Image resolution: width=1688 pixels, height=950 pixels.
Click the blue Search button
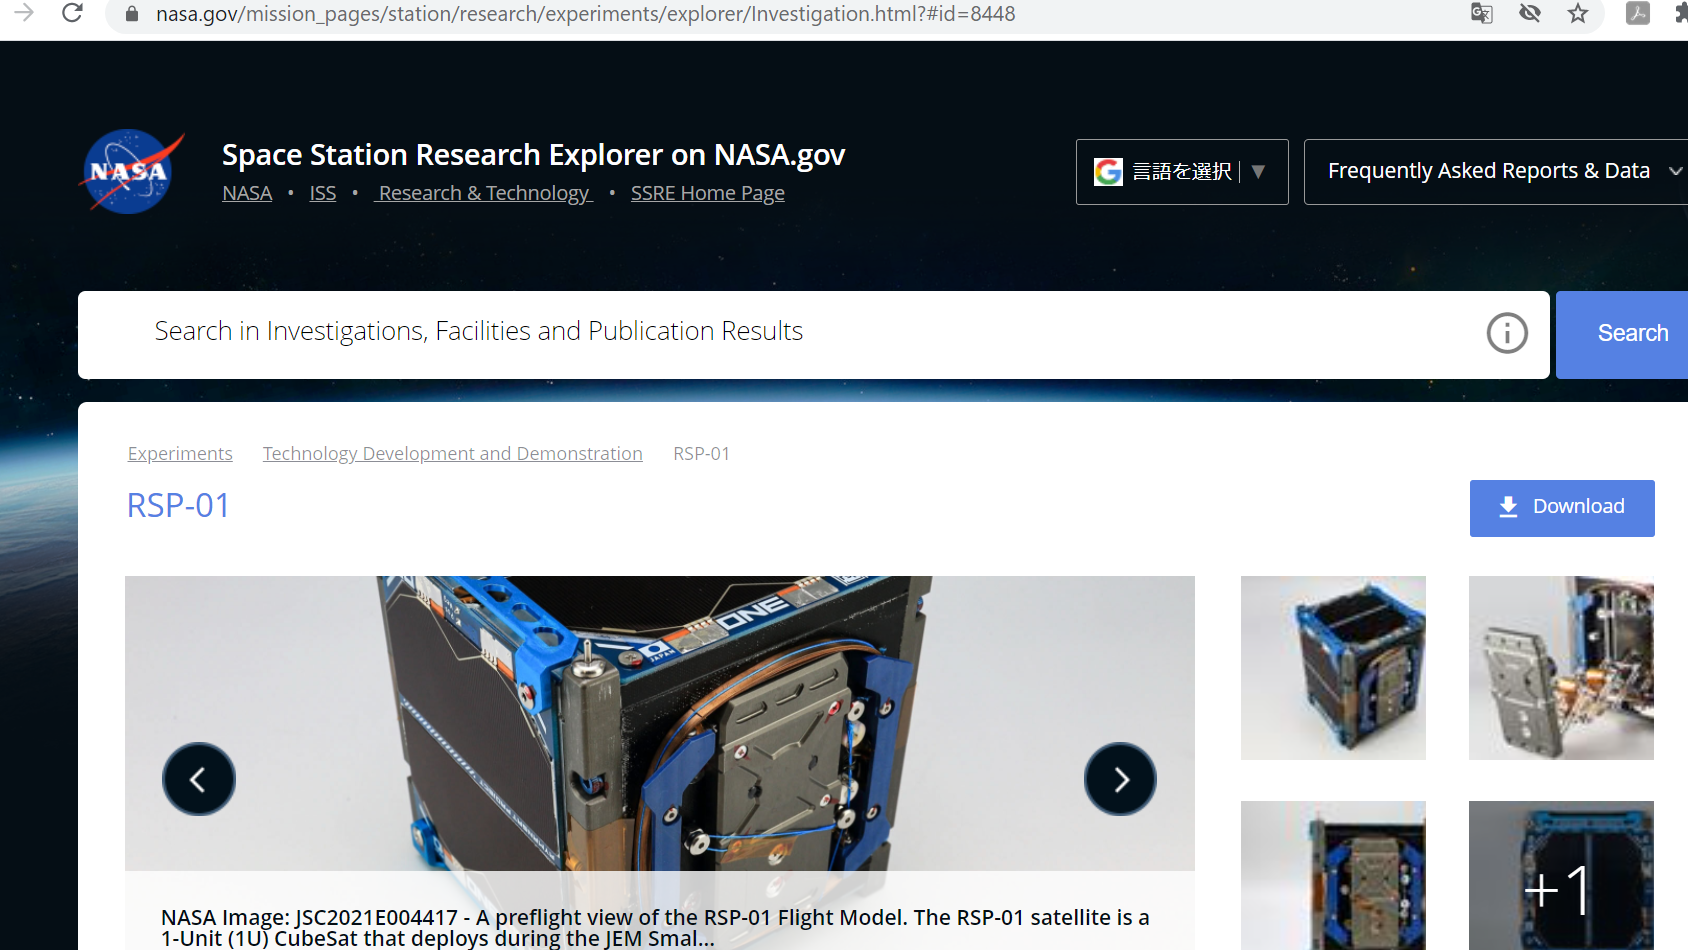click(1622, 335)
